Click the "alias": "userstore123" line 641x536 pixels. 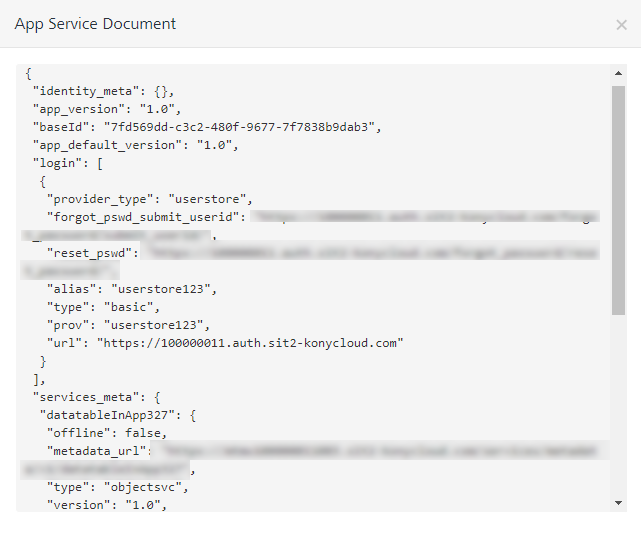(131, 289)
